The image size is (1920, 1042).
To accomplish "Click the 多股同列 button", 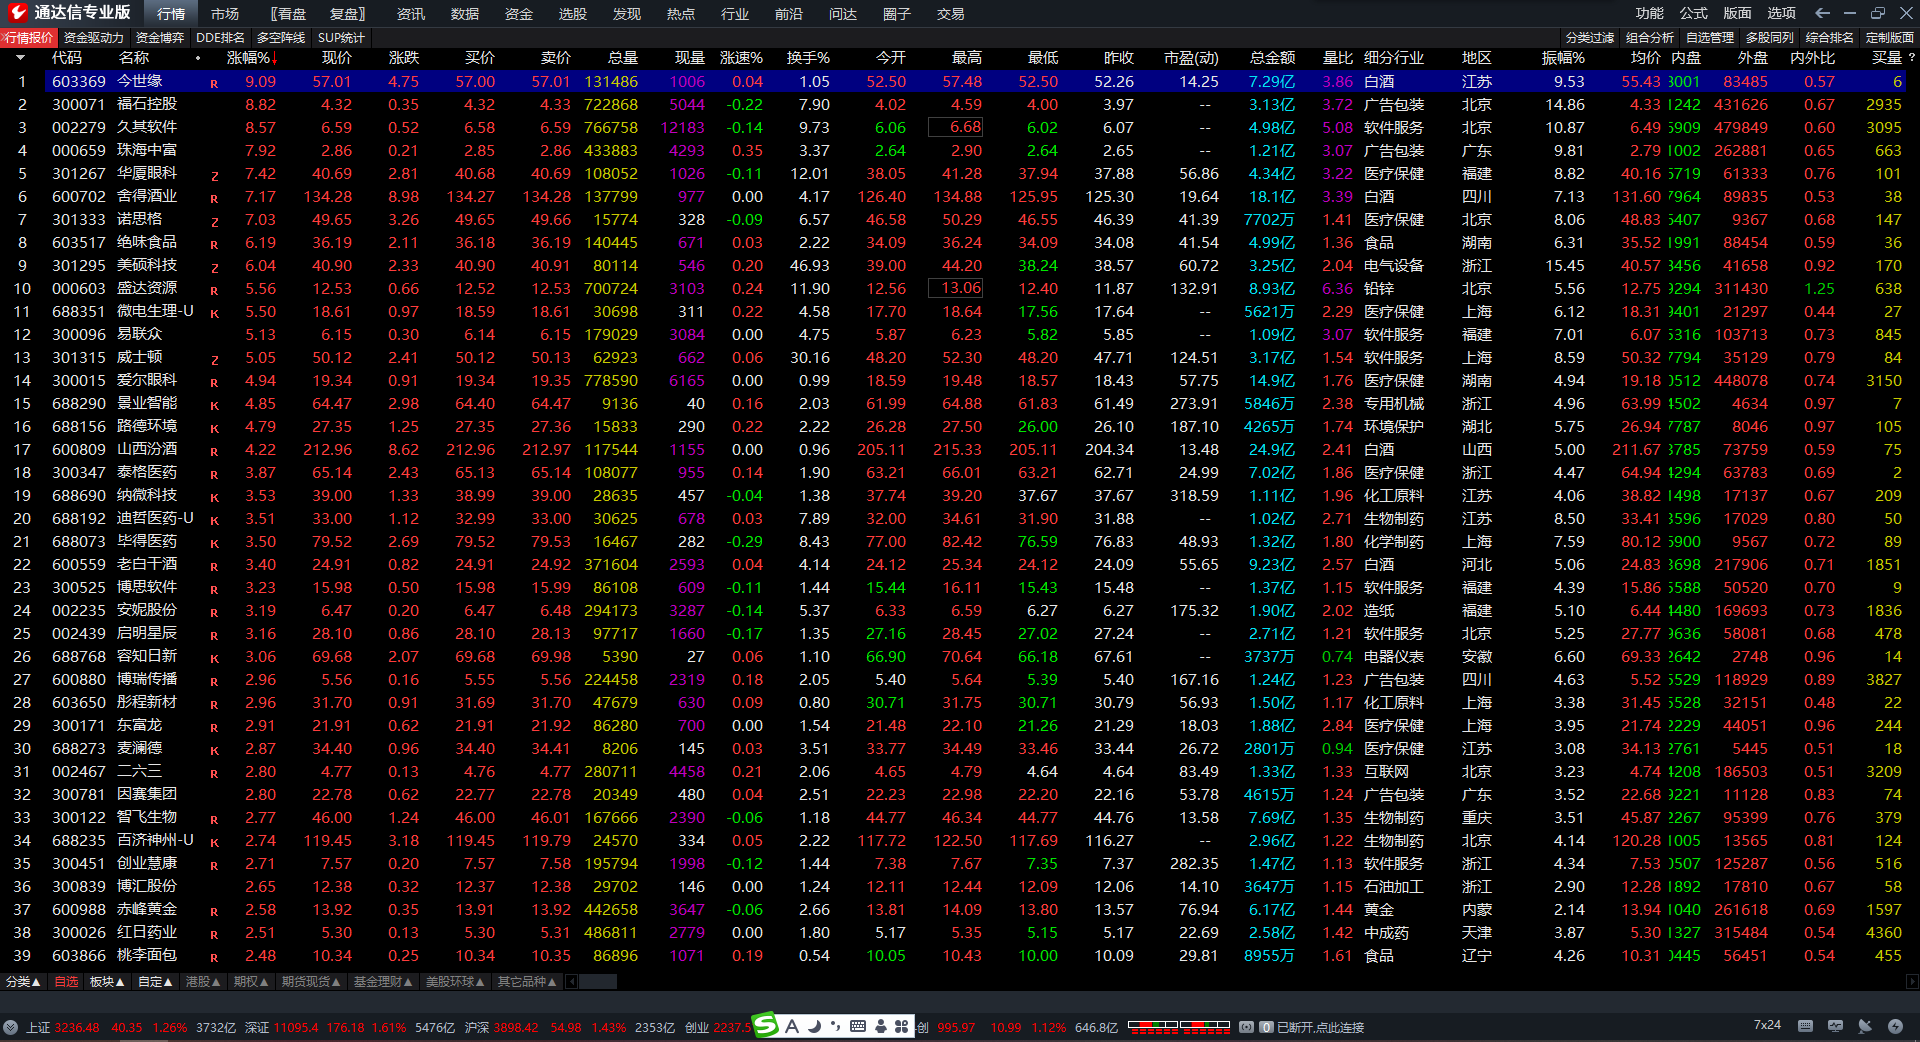I will [x=1770, y=38].
